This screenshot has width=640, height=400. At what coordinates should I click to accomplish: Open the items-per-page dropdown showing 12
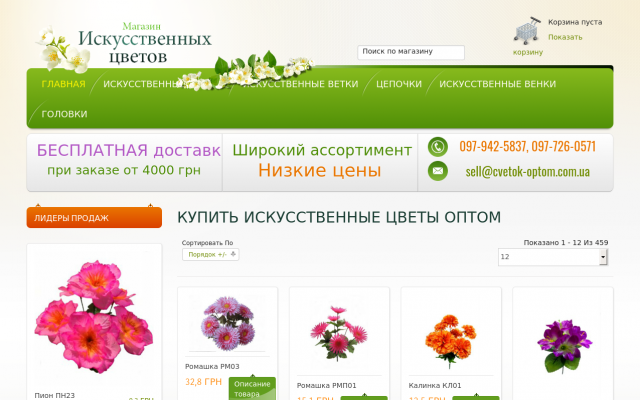coord(553,257)
